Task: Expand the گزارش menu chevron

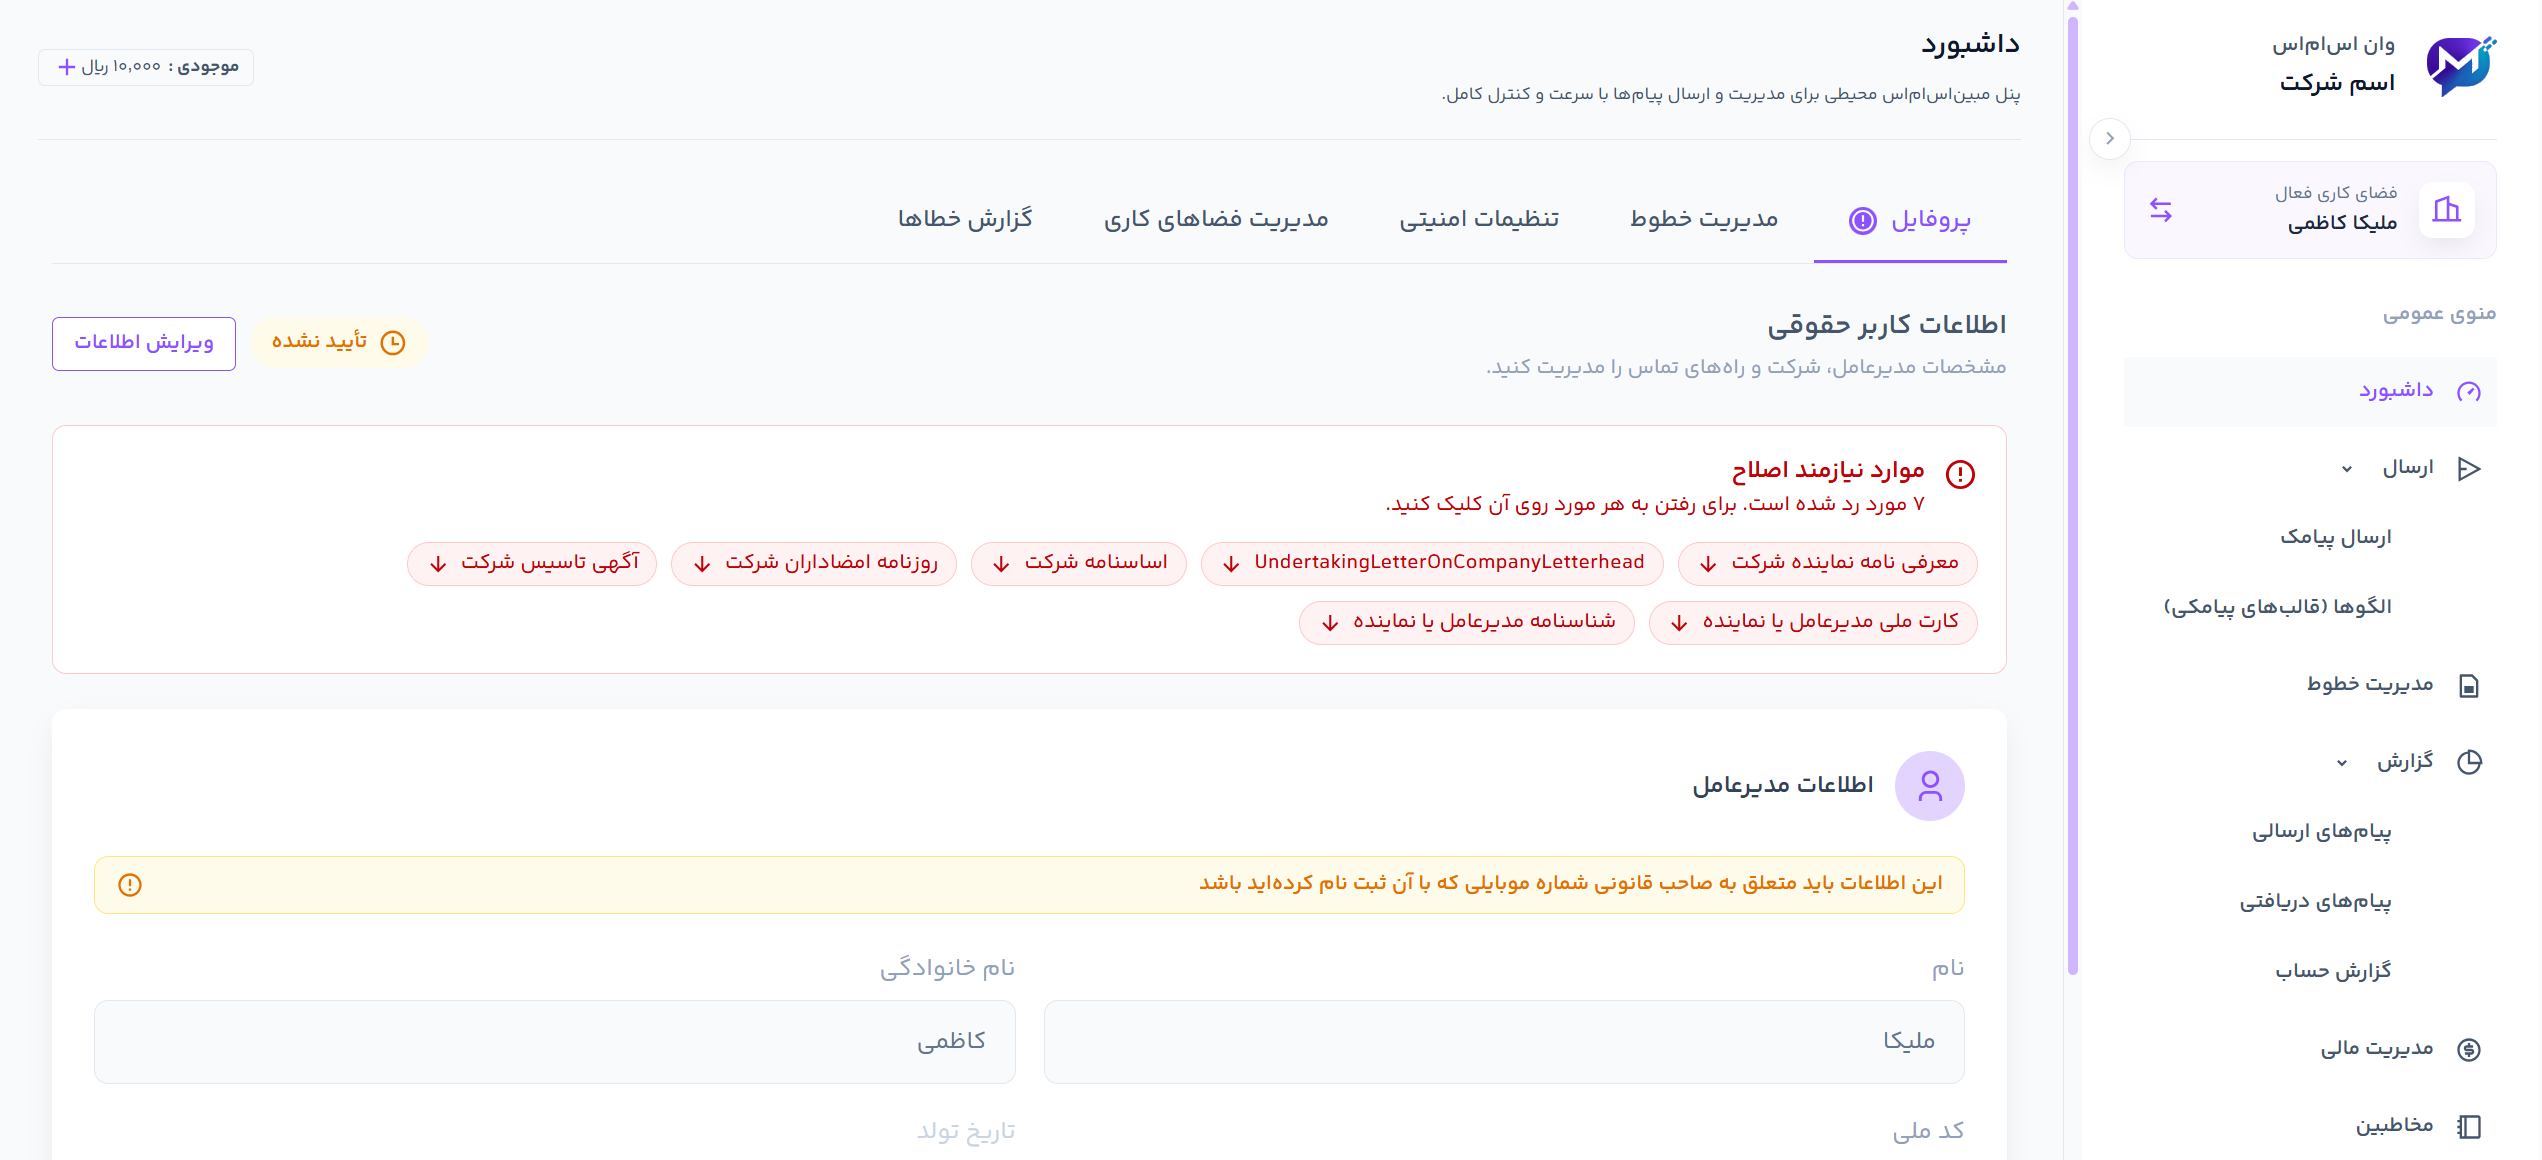Action: [2341, 763]
